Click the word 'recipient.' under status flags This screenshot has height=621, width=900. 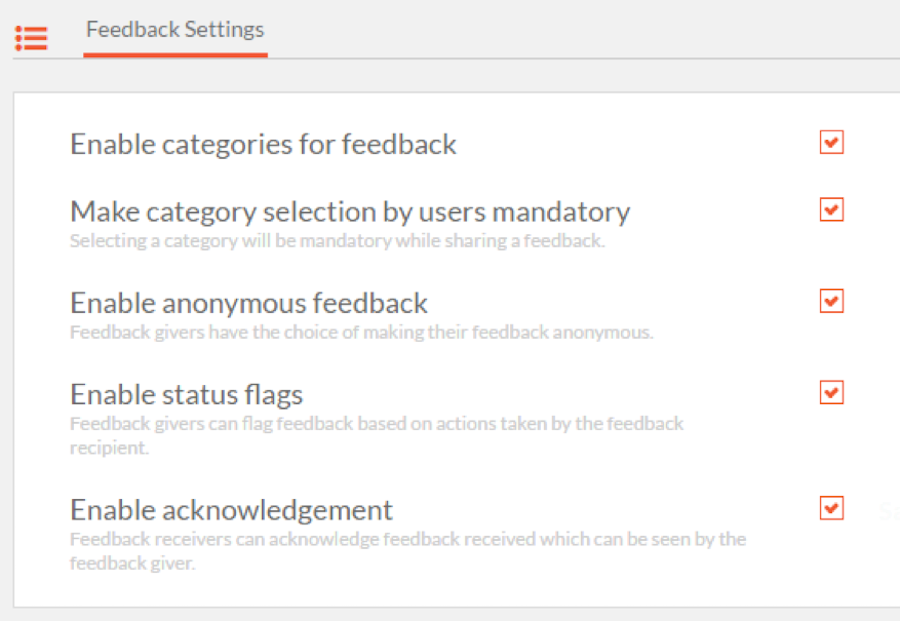pyautogui.click(x=109, y=448)
